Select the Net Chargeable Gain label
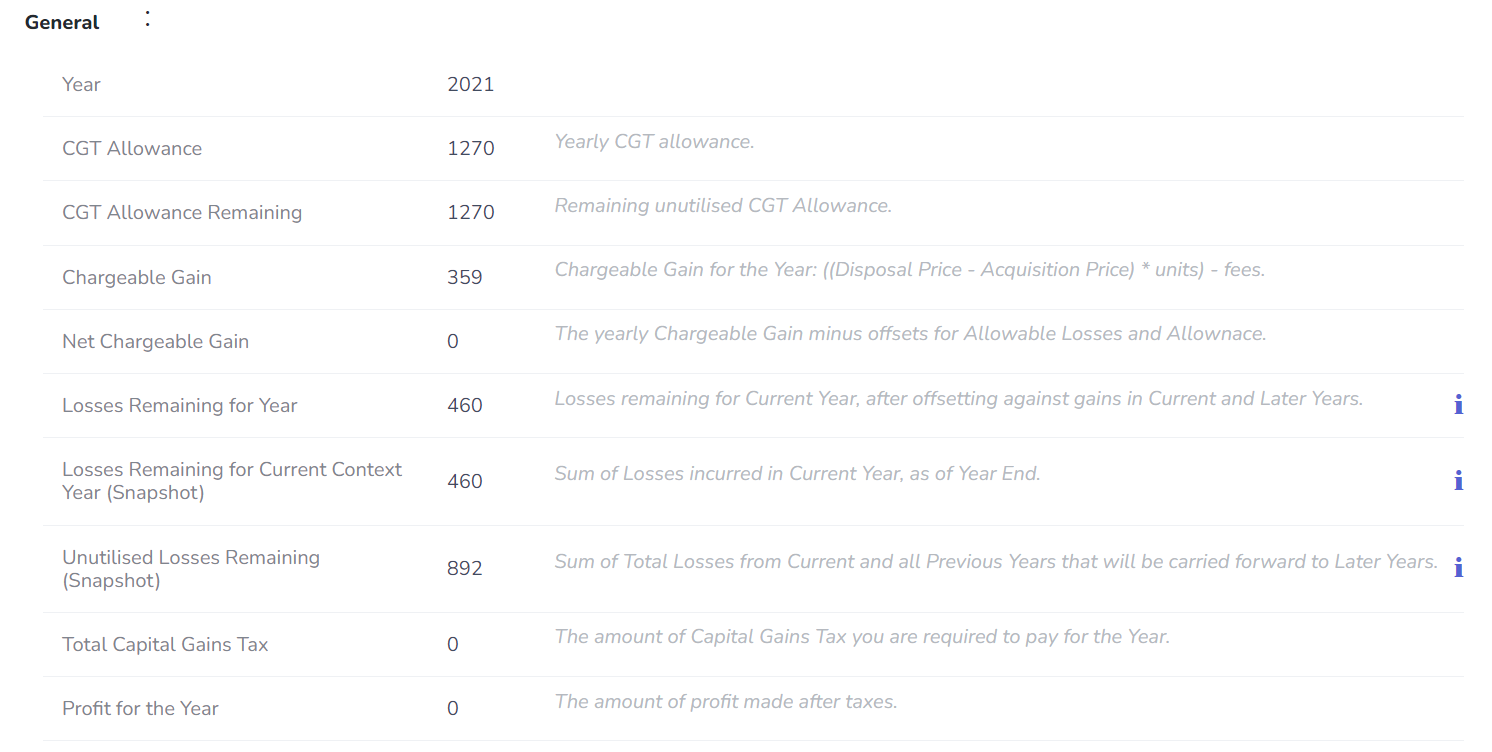Image resolution: width=1492 pixels, height=752 pixels. tap(155, 341)
